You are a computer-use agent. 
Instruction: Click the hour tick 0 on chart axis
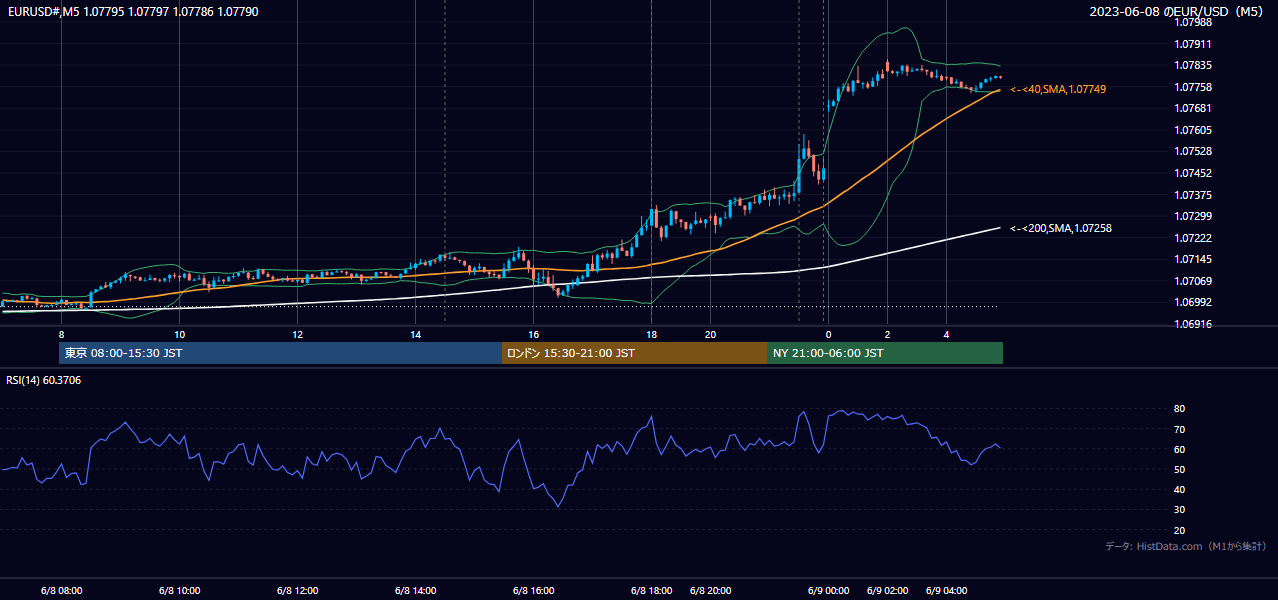click(x=828, y=334)
